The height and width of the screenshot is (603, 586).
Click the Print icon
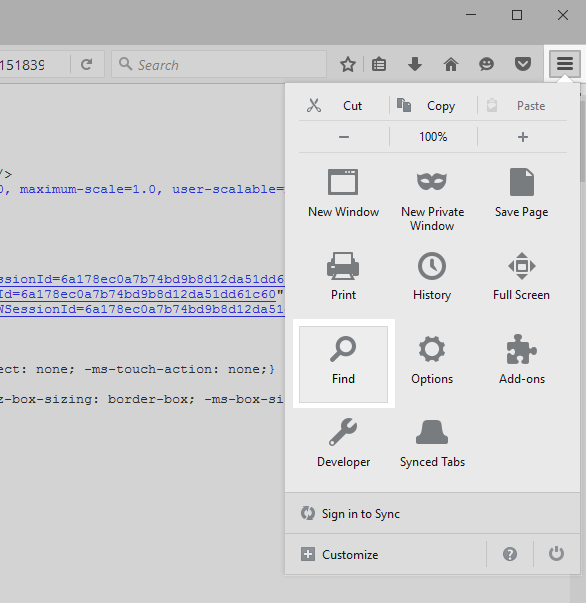pos(343,266)
